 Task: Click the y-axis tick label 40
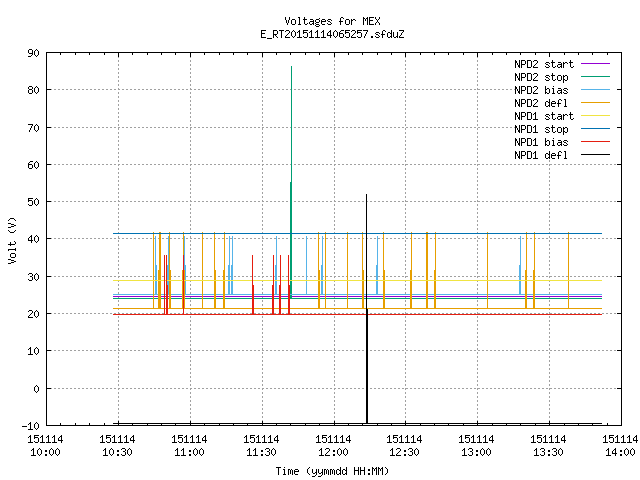coord(33,239)
